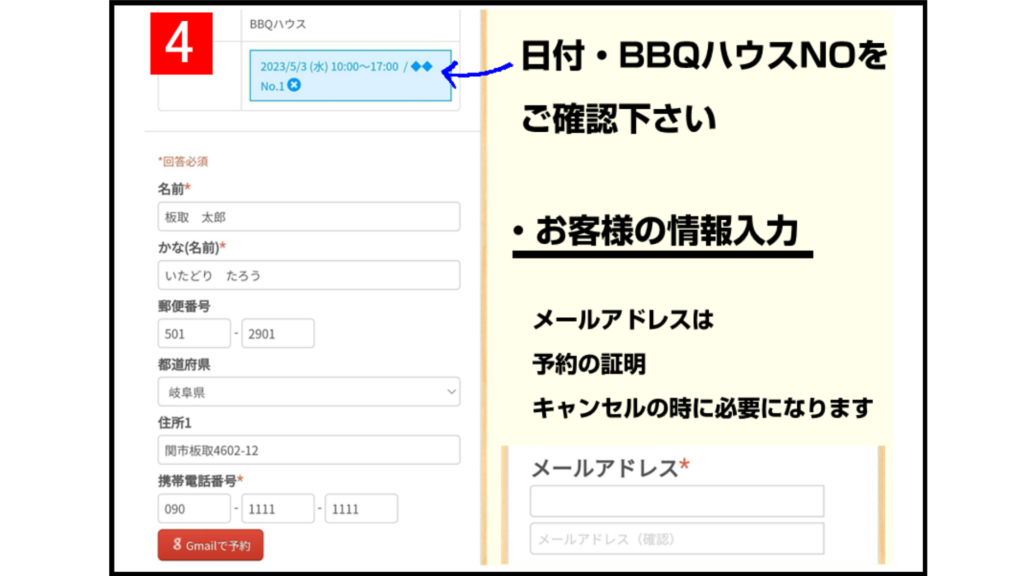Open the 都道府県 prefecture dropdown
This screenshot has height=576, width=1024.
pyautogui.click(x=308, y=392)
